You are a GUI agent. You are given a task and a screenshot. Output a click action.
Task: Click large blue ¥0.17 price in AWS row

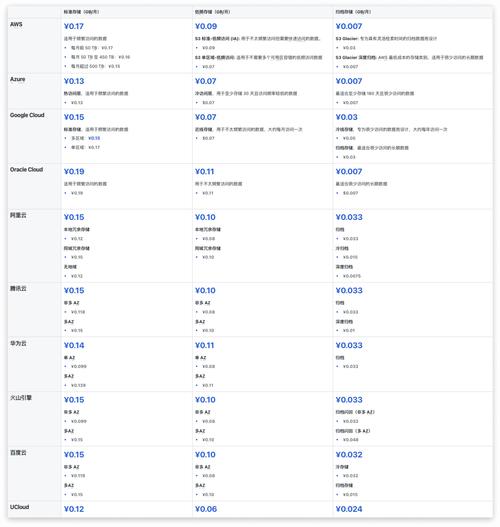(x=74, y=27)
